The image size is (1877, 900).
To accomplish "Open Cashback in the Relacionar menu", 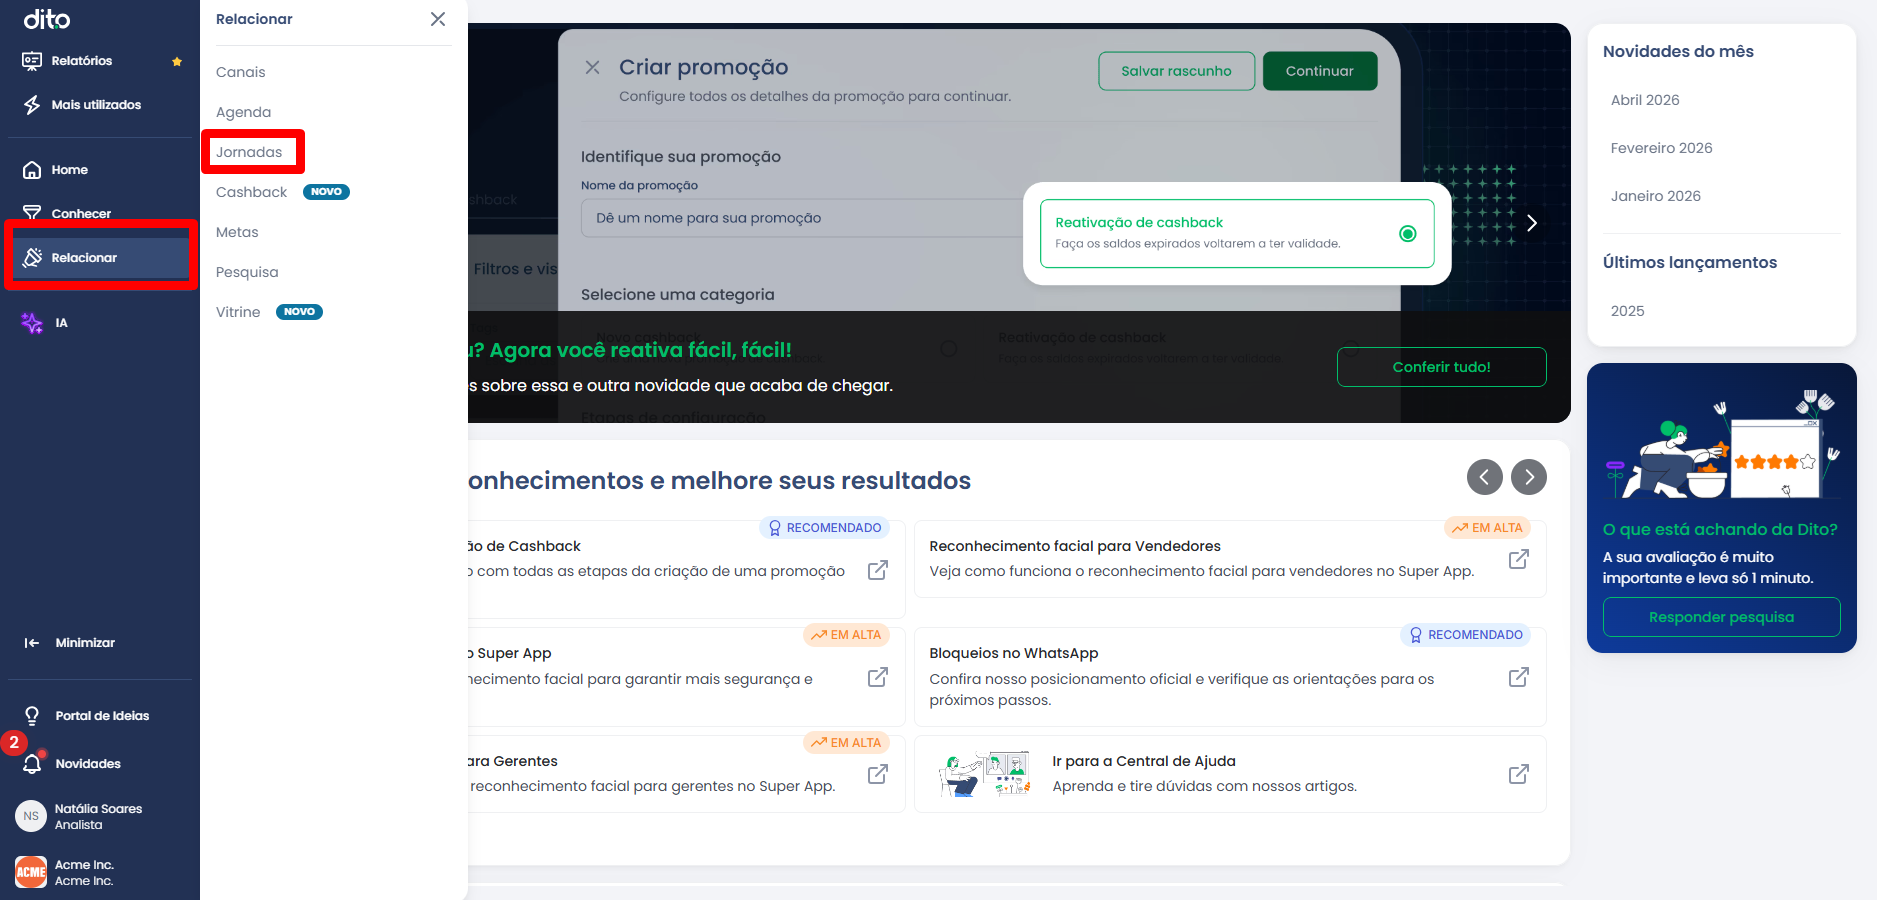I will tap(252, 192).
